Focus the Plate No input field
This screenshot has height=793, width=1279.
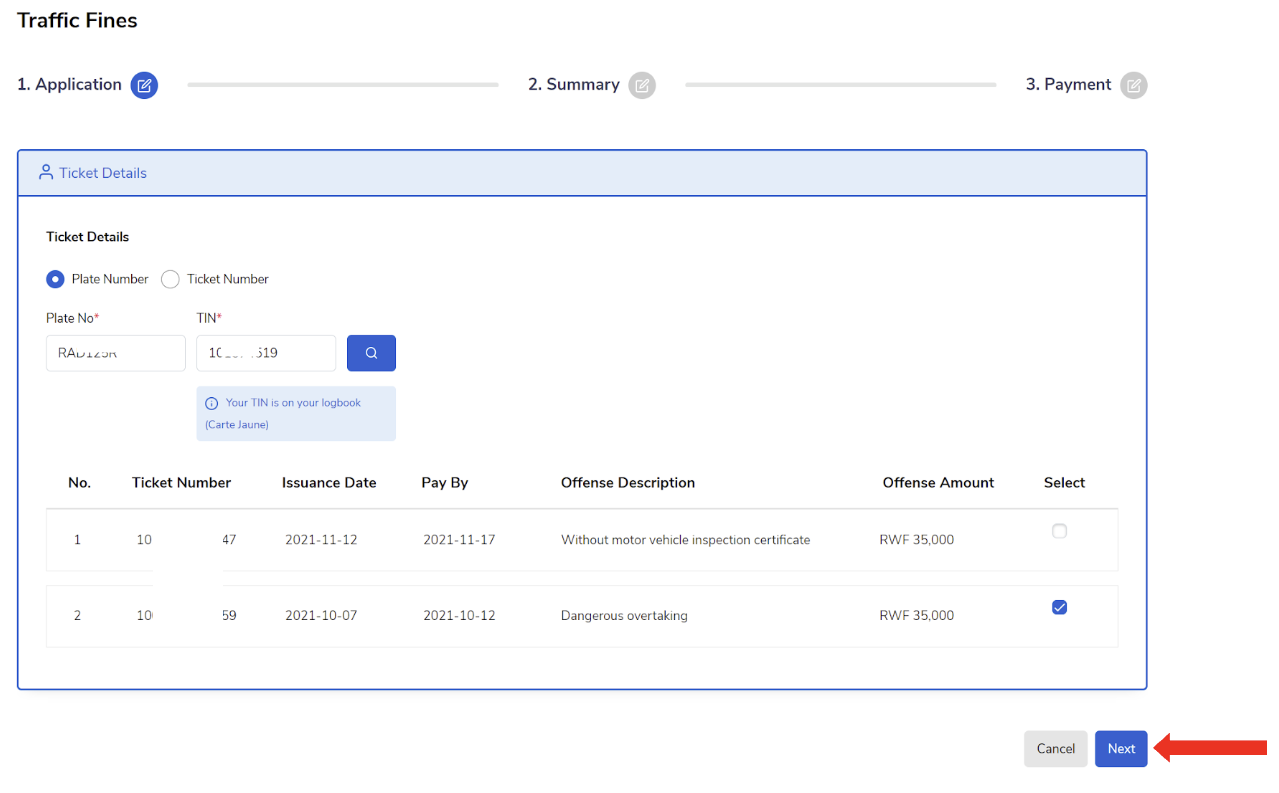tap(116, 353)
